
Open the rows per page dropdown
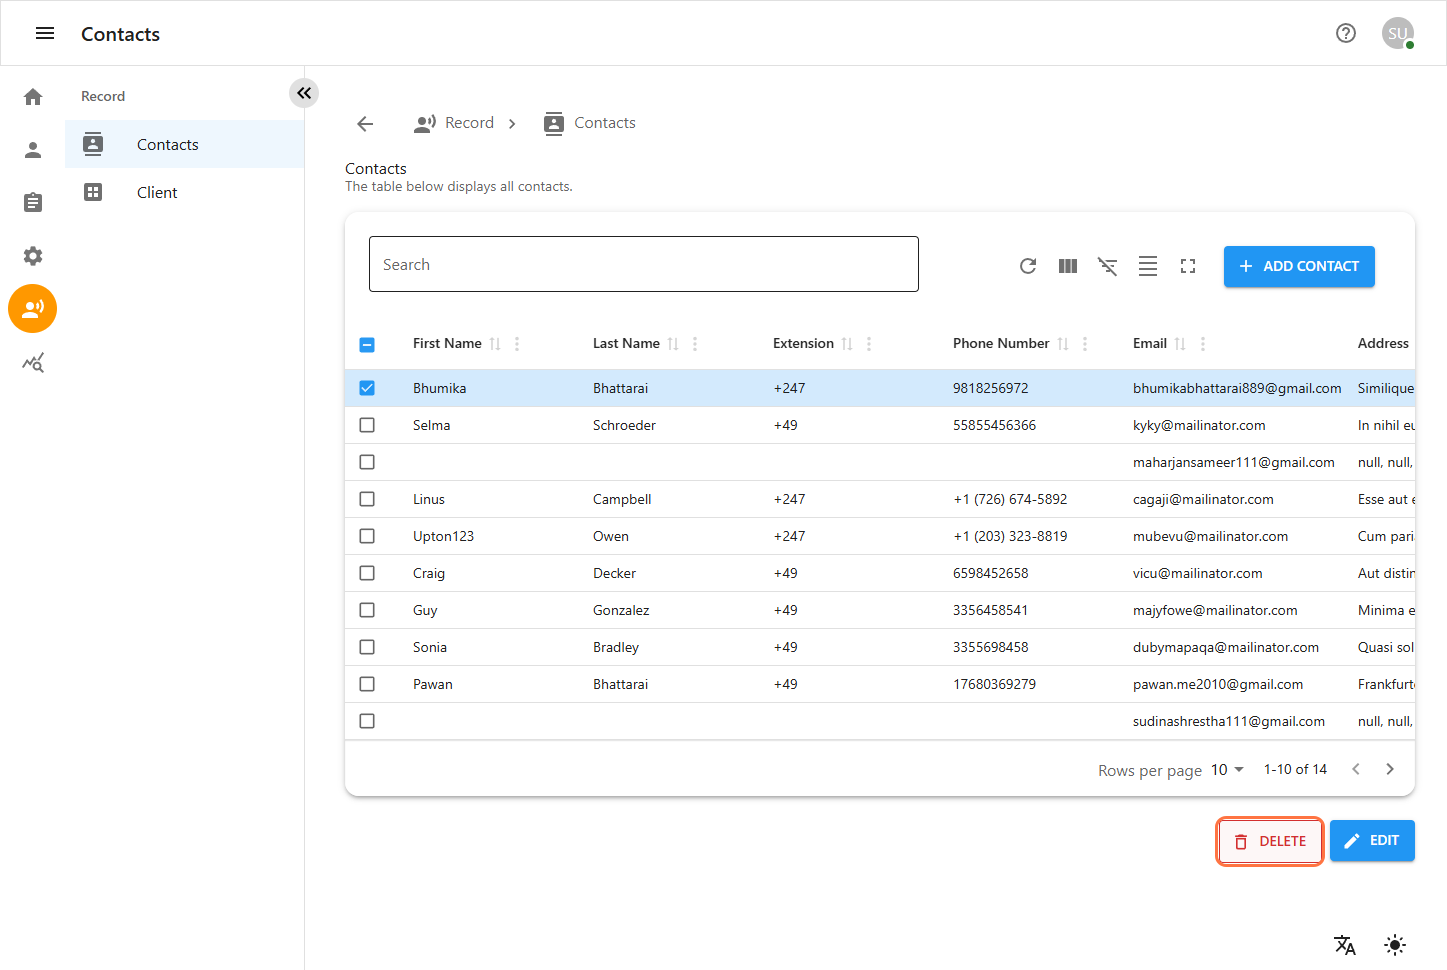point(1227,769)
